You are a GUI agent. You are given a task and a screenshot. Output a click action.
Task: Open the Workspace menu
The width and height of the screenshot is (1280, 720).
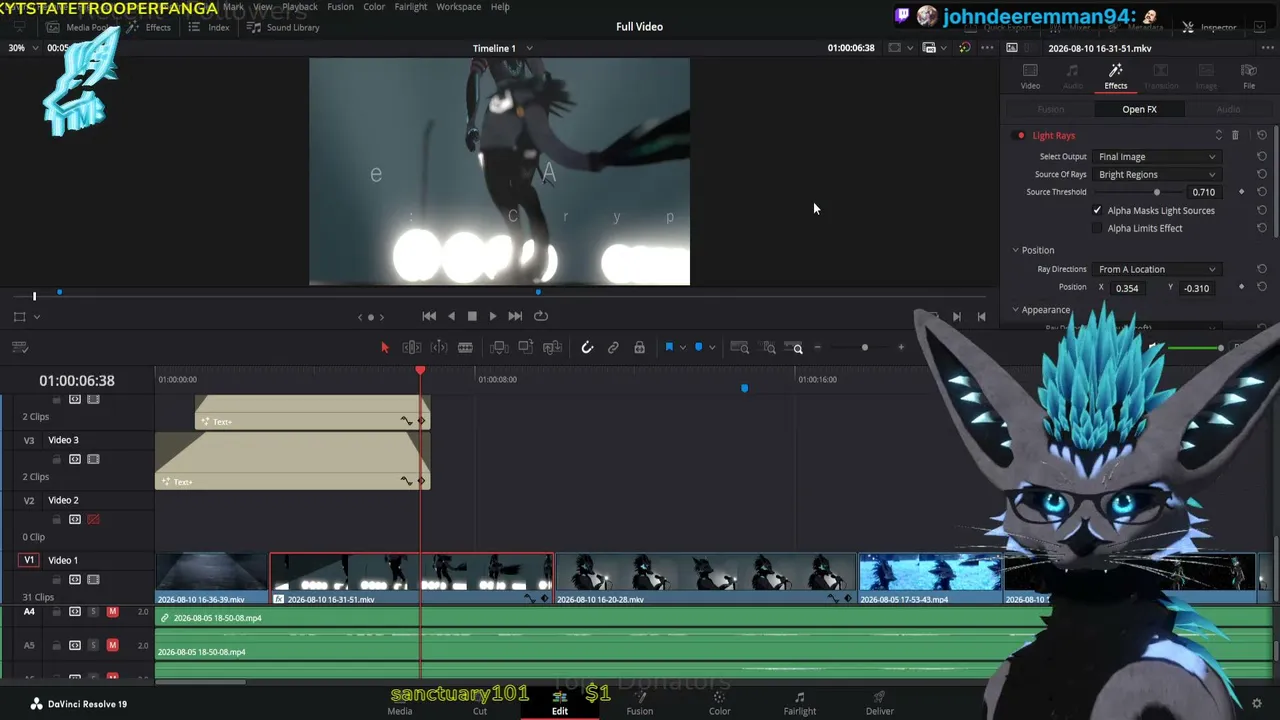(459, 7)
